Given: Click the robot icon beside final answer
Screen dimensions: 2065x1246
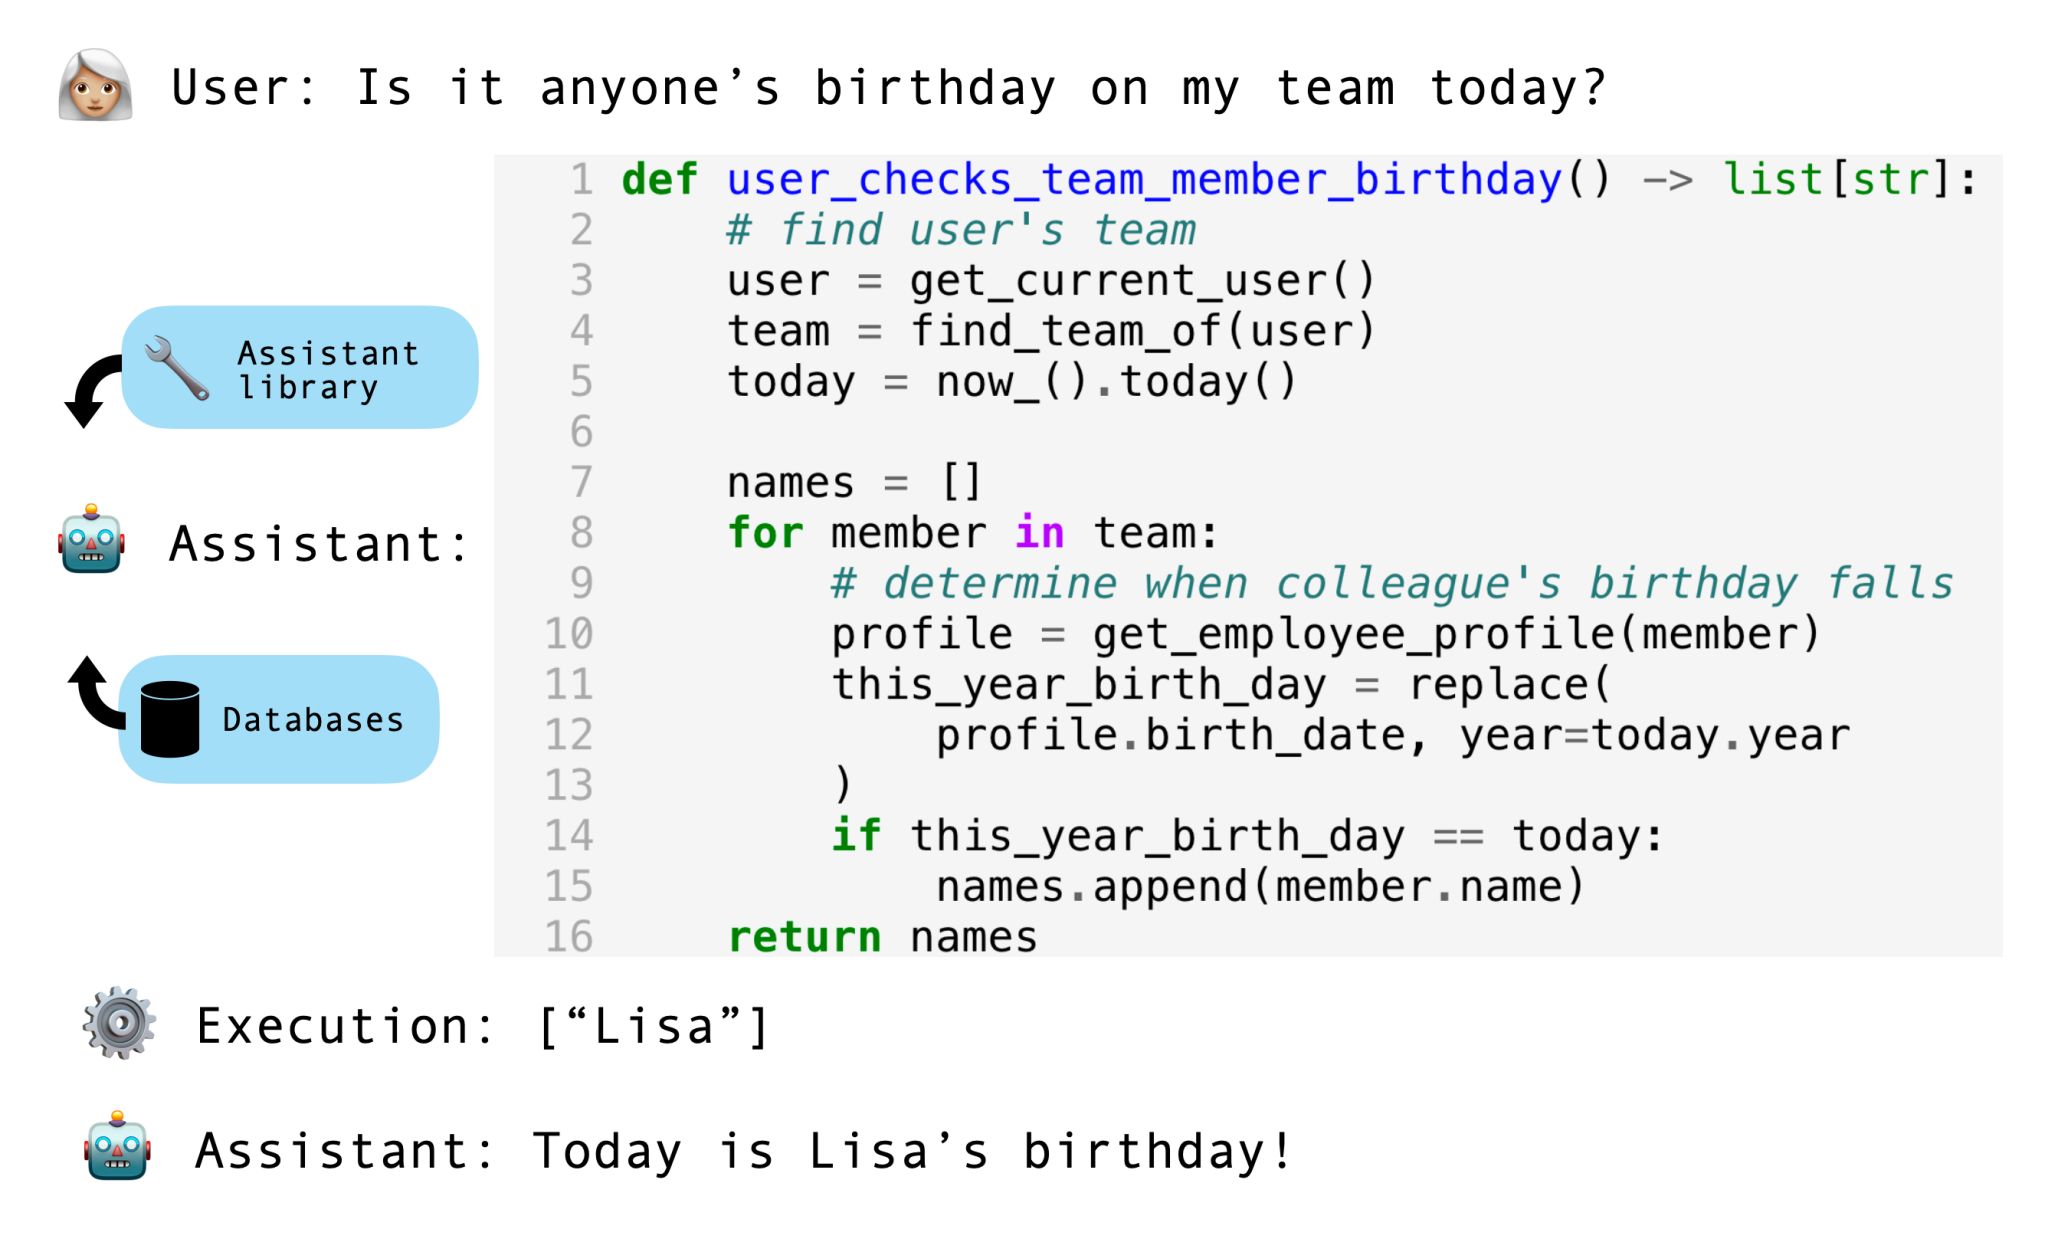Looking at the screenshot, I should [x=118, y=1146].
